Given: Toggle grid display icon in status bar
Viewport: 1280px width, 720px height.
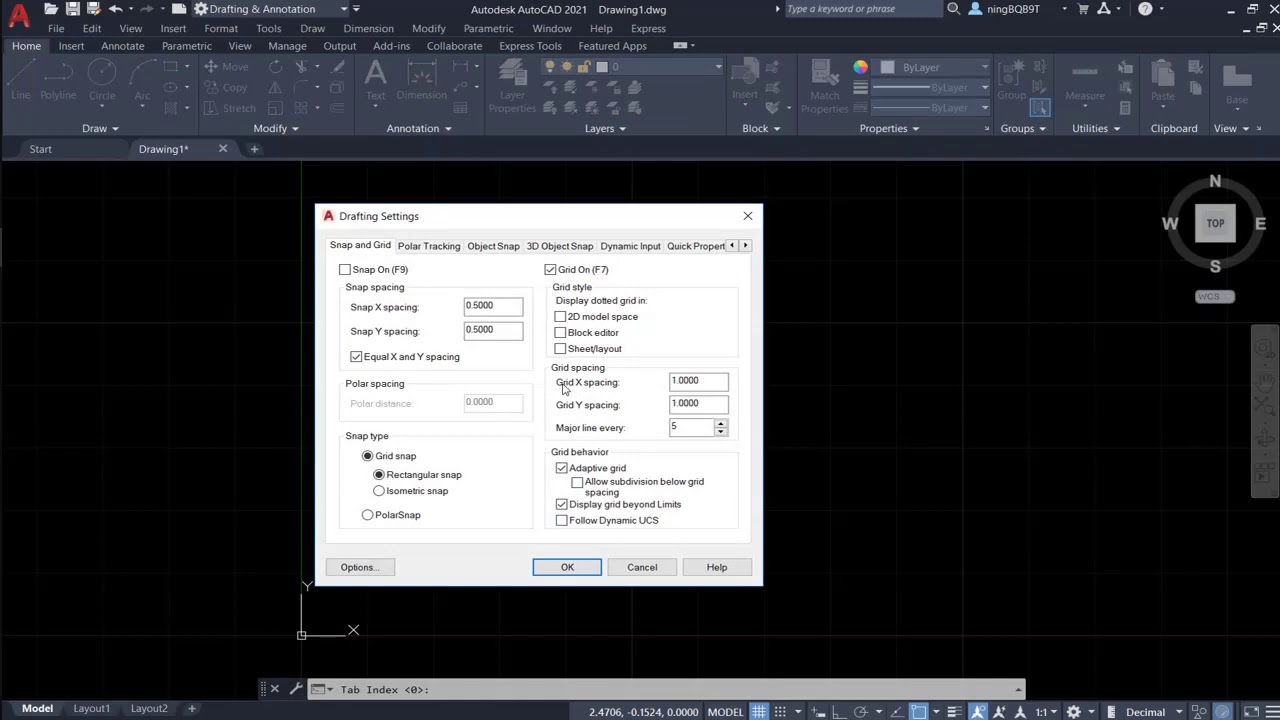Looking at the screenshot, I should click(760, 712).
